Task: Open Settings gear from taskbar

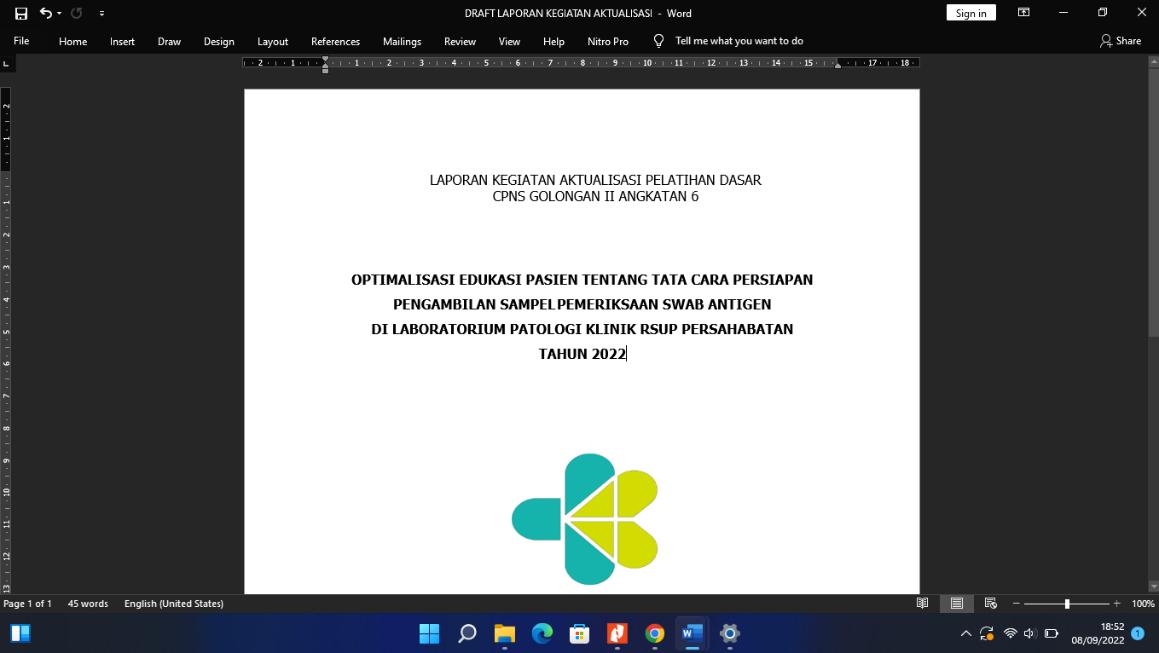Action: [730, 634]
